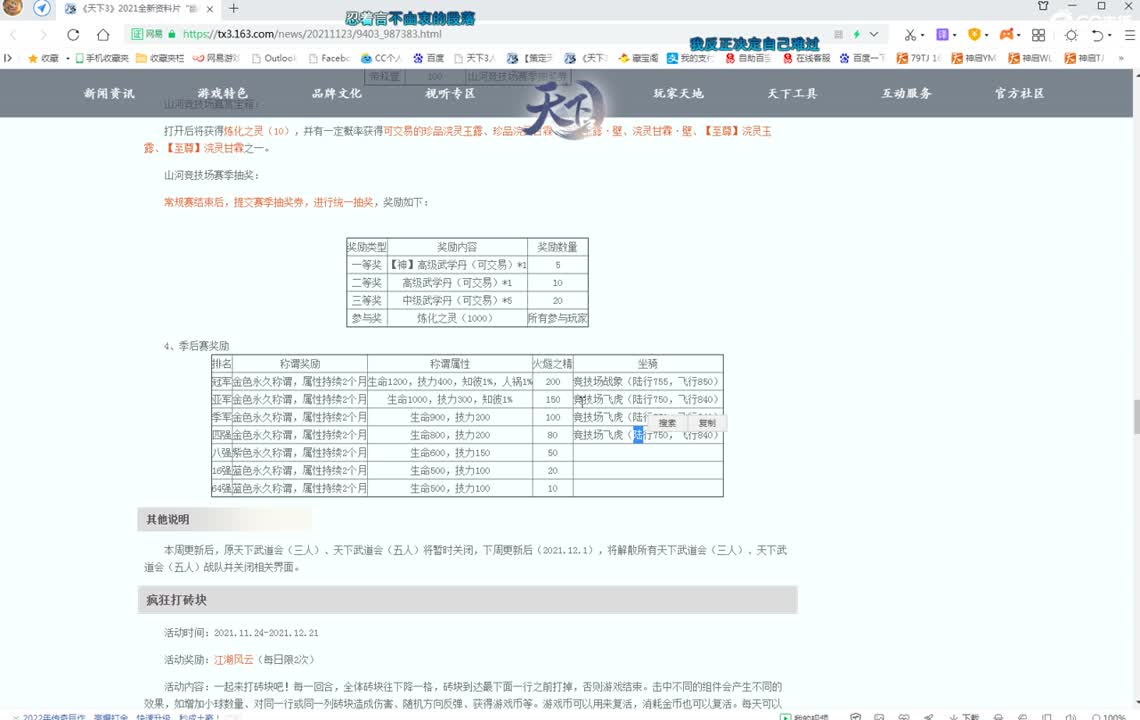Click the 疯狂打砖块 section heading
This screenshot has height=720, width=1140.
coord(467,600)
